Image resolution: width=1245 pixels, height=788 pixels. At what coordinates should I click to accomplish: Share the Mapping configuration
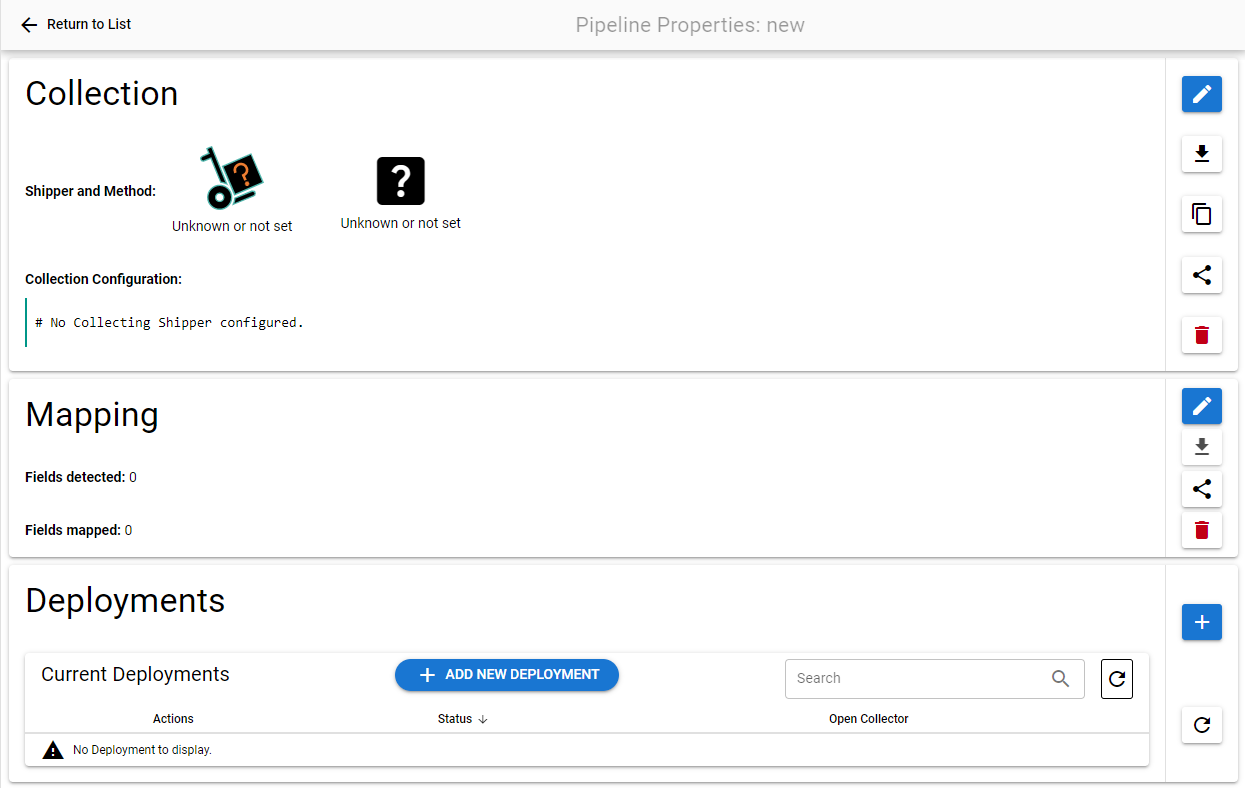point(1201,488)
